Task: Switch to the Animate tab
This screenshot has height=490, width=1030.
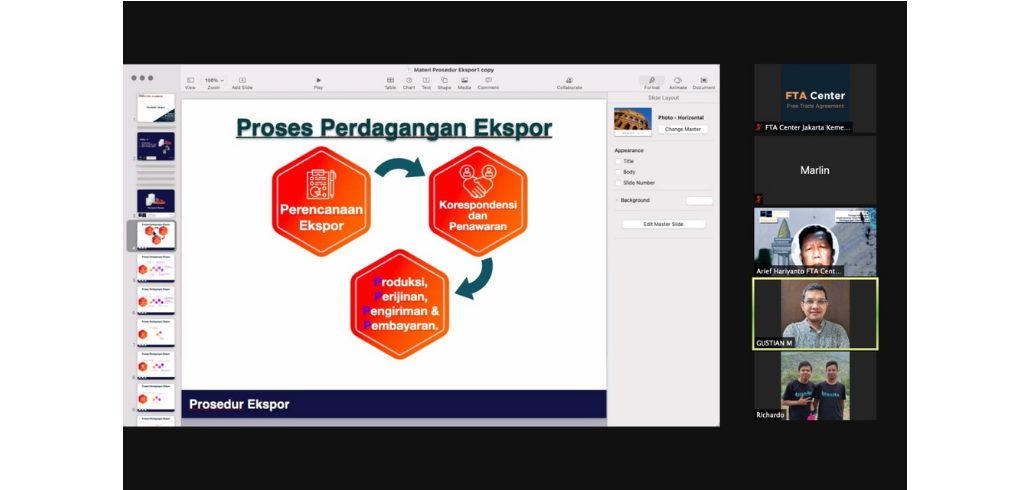Action: [678, 81]
